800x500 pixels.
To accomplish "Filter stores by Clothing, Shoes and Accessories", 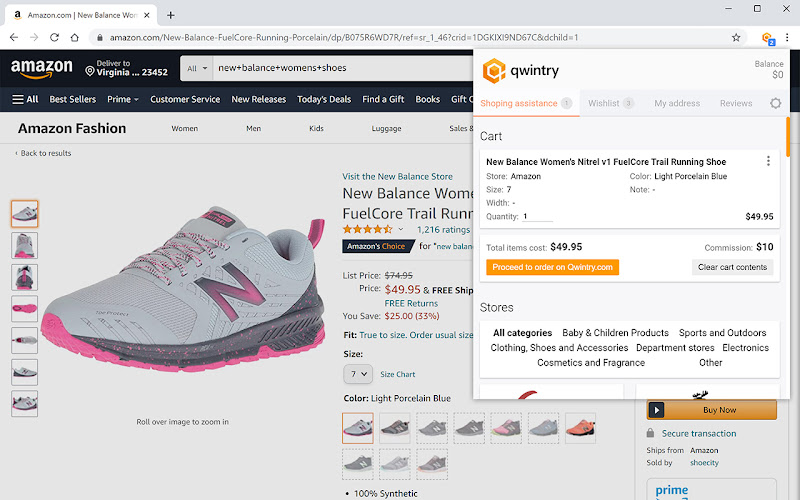I will [559, 347].
